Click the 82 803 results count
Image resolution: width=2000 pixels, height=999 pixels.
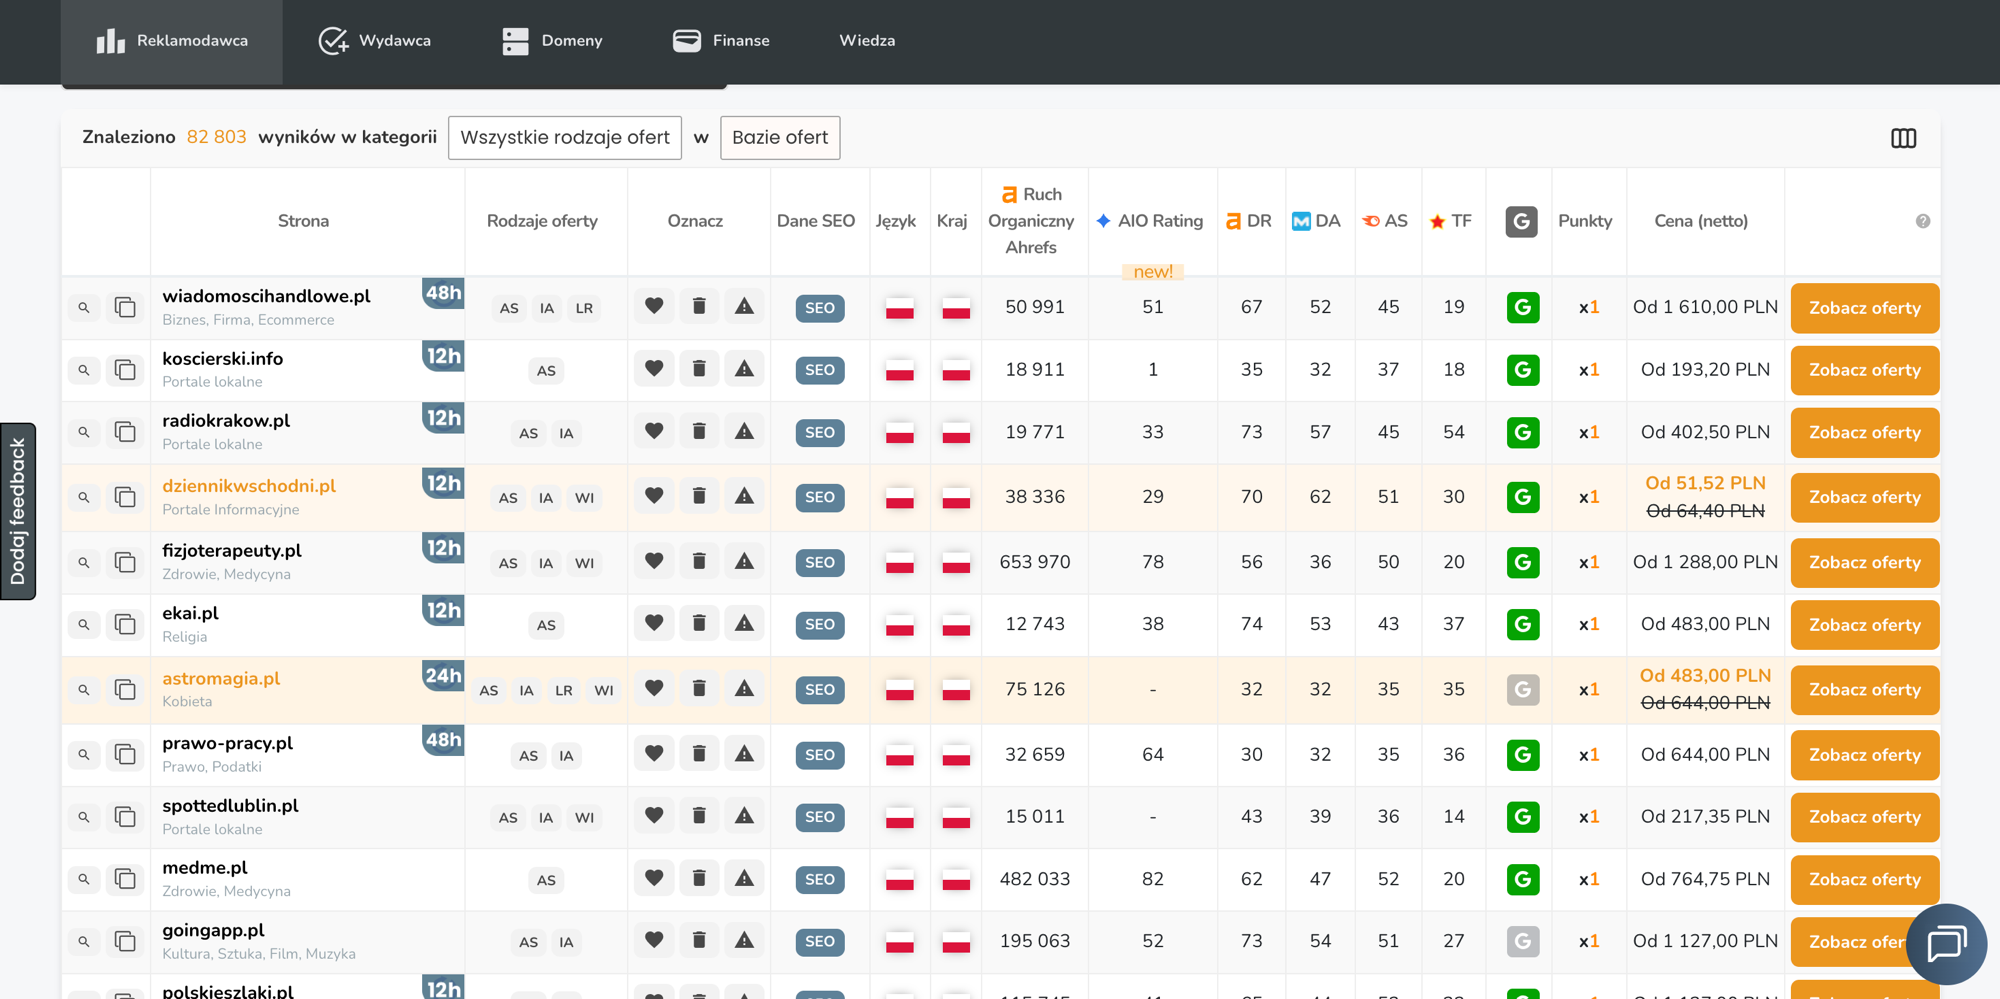point(216,137)
